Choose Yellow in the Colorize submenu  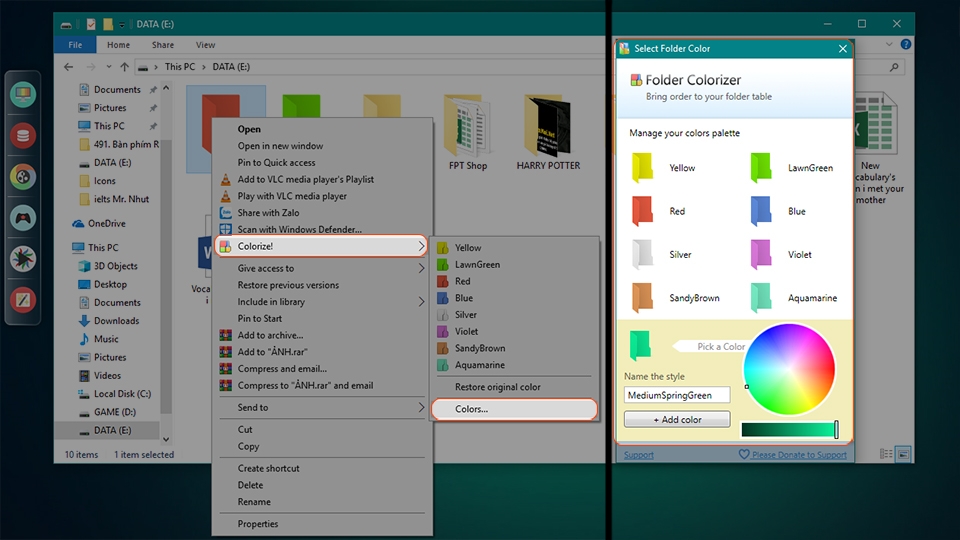(x=514, y=248)
